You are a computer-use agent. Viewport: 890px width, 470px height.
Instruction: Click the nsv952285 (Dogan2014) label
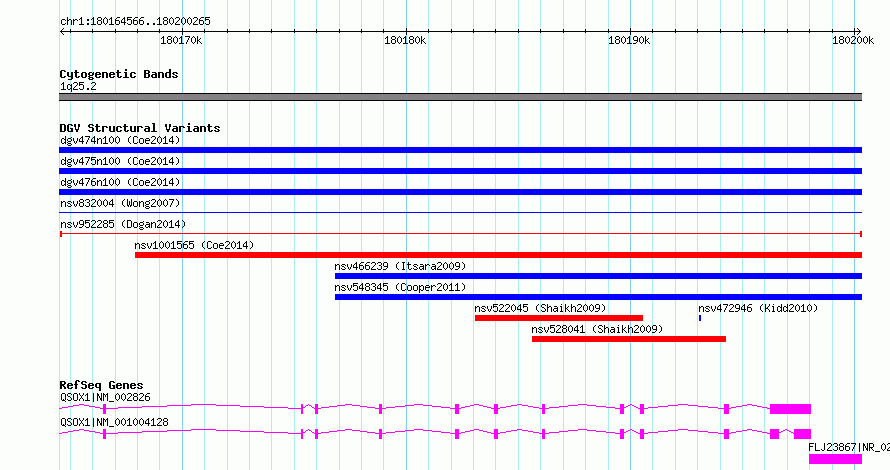[x=123, y=224]
